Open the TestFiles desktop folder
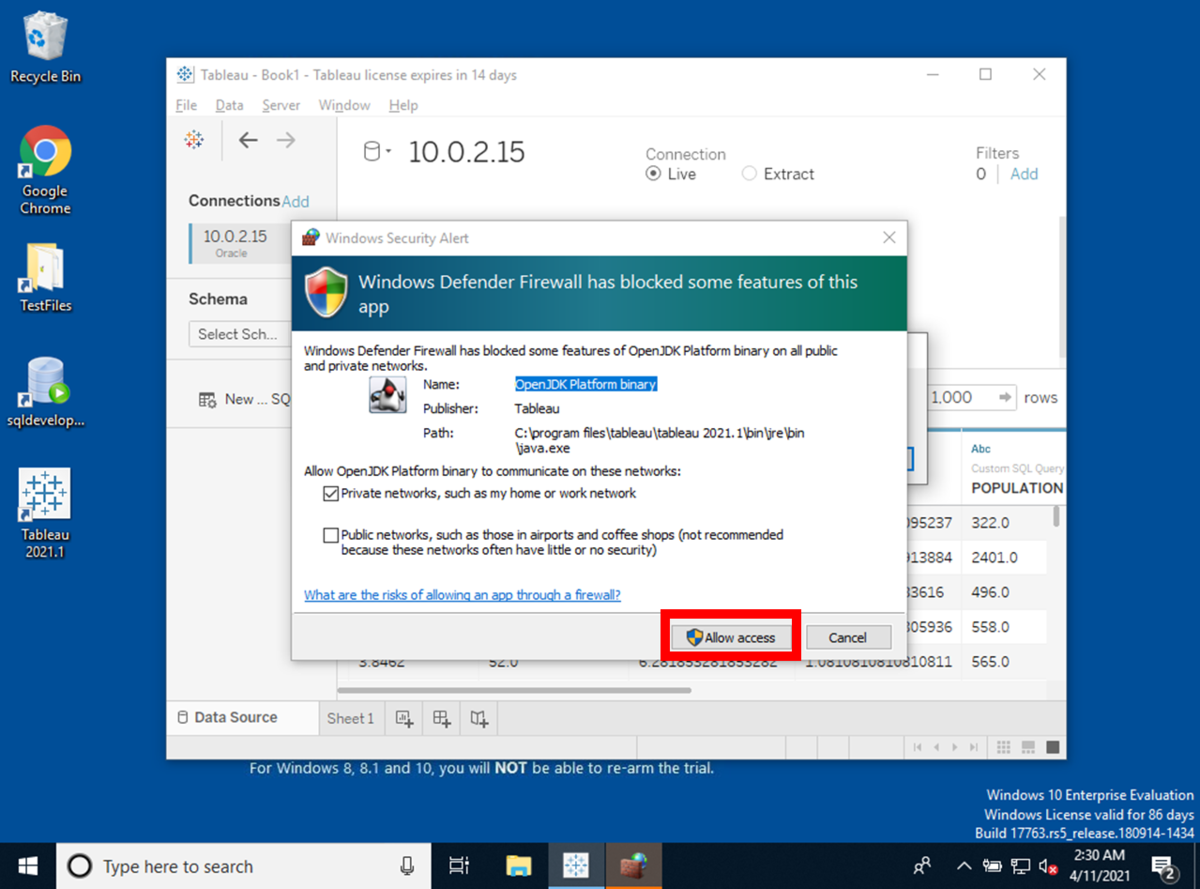 coord(45,278)
